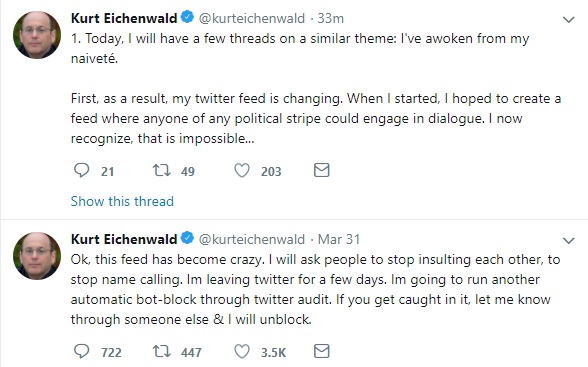Reply to the first tweet about threads
This screenshot has height=367, width=588.
[x=81, y=171]
